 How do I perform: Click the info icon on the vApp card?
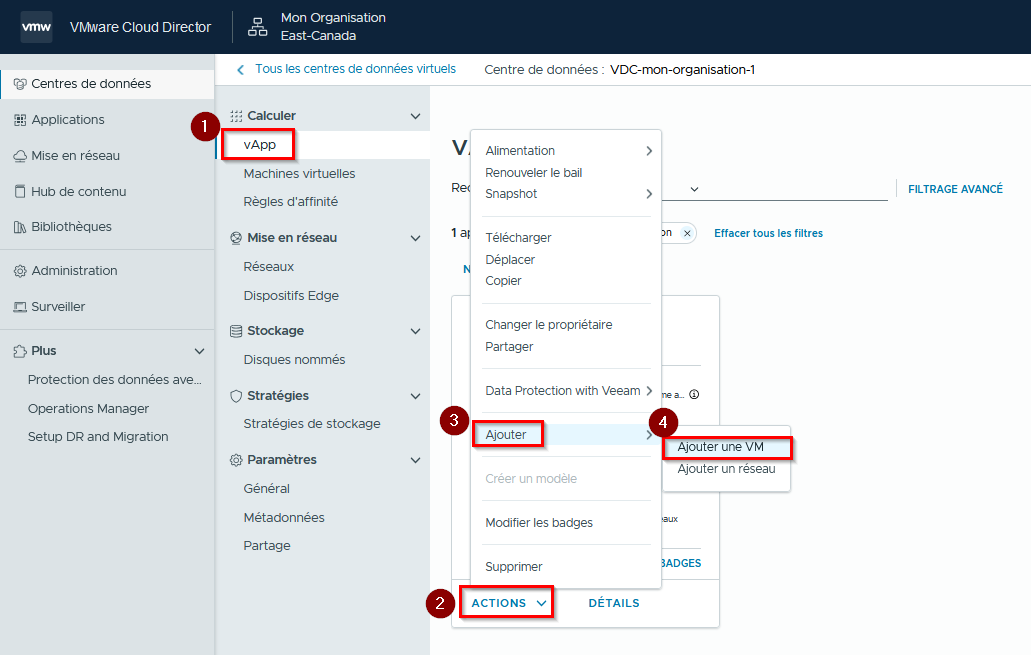click(694, 395)
